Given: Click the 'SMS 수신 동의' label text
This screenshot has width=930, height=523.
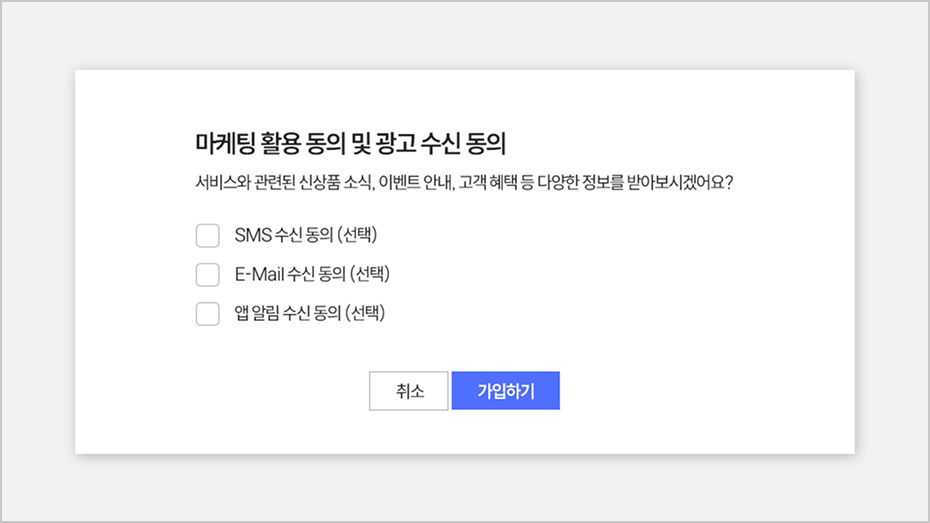Looking at the screenshot, I should click(x=284, y=236).
